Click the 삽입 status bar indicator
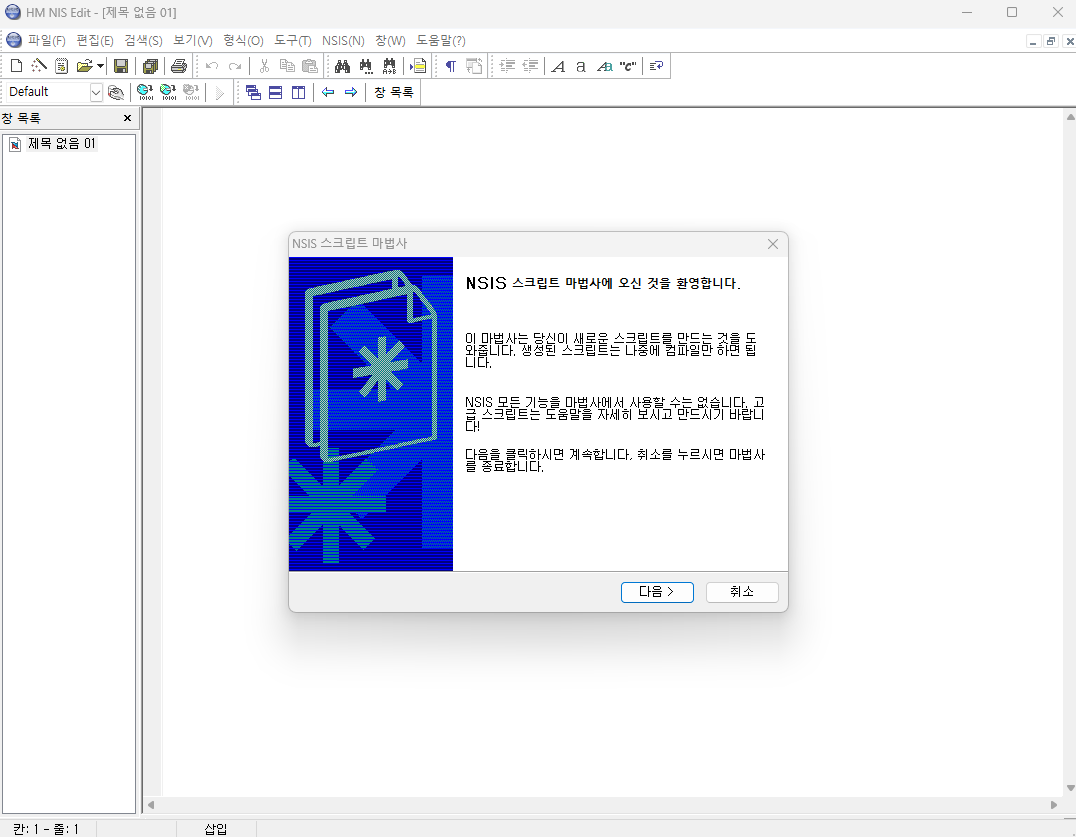 tap(216, 829)
